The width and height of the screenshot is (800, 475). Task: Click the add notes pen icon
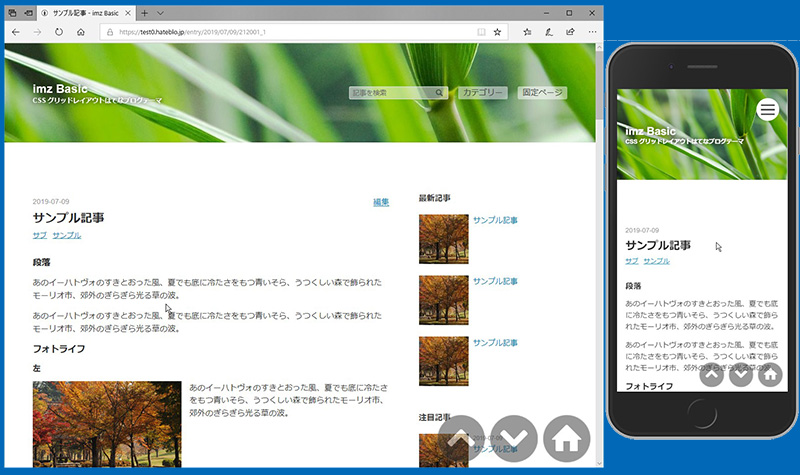(x=548, y=32)
